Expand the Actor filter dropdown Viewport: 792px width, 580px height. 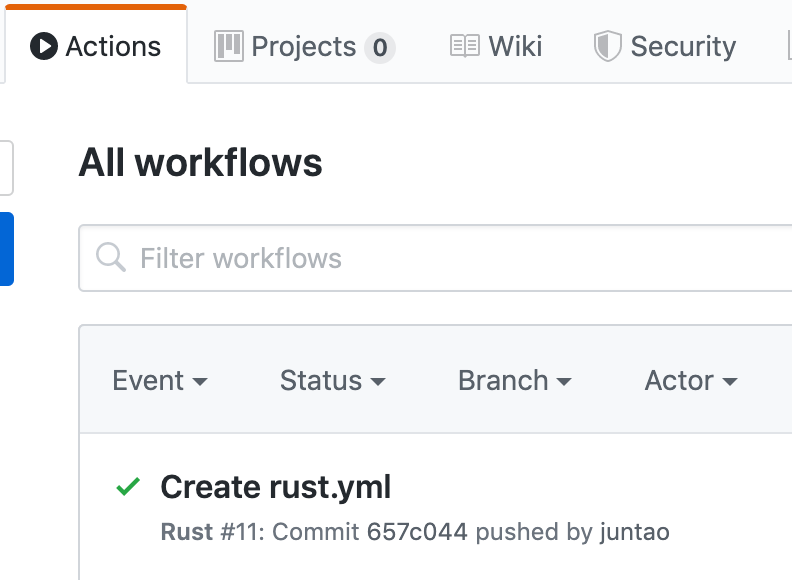click(x=691, y=380)
